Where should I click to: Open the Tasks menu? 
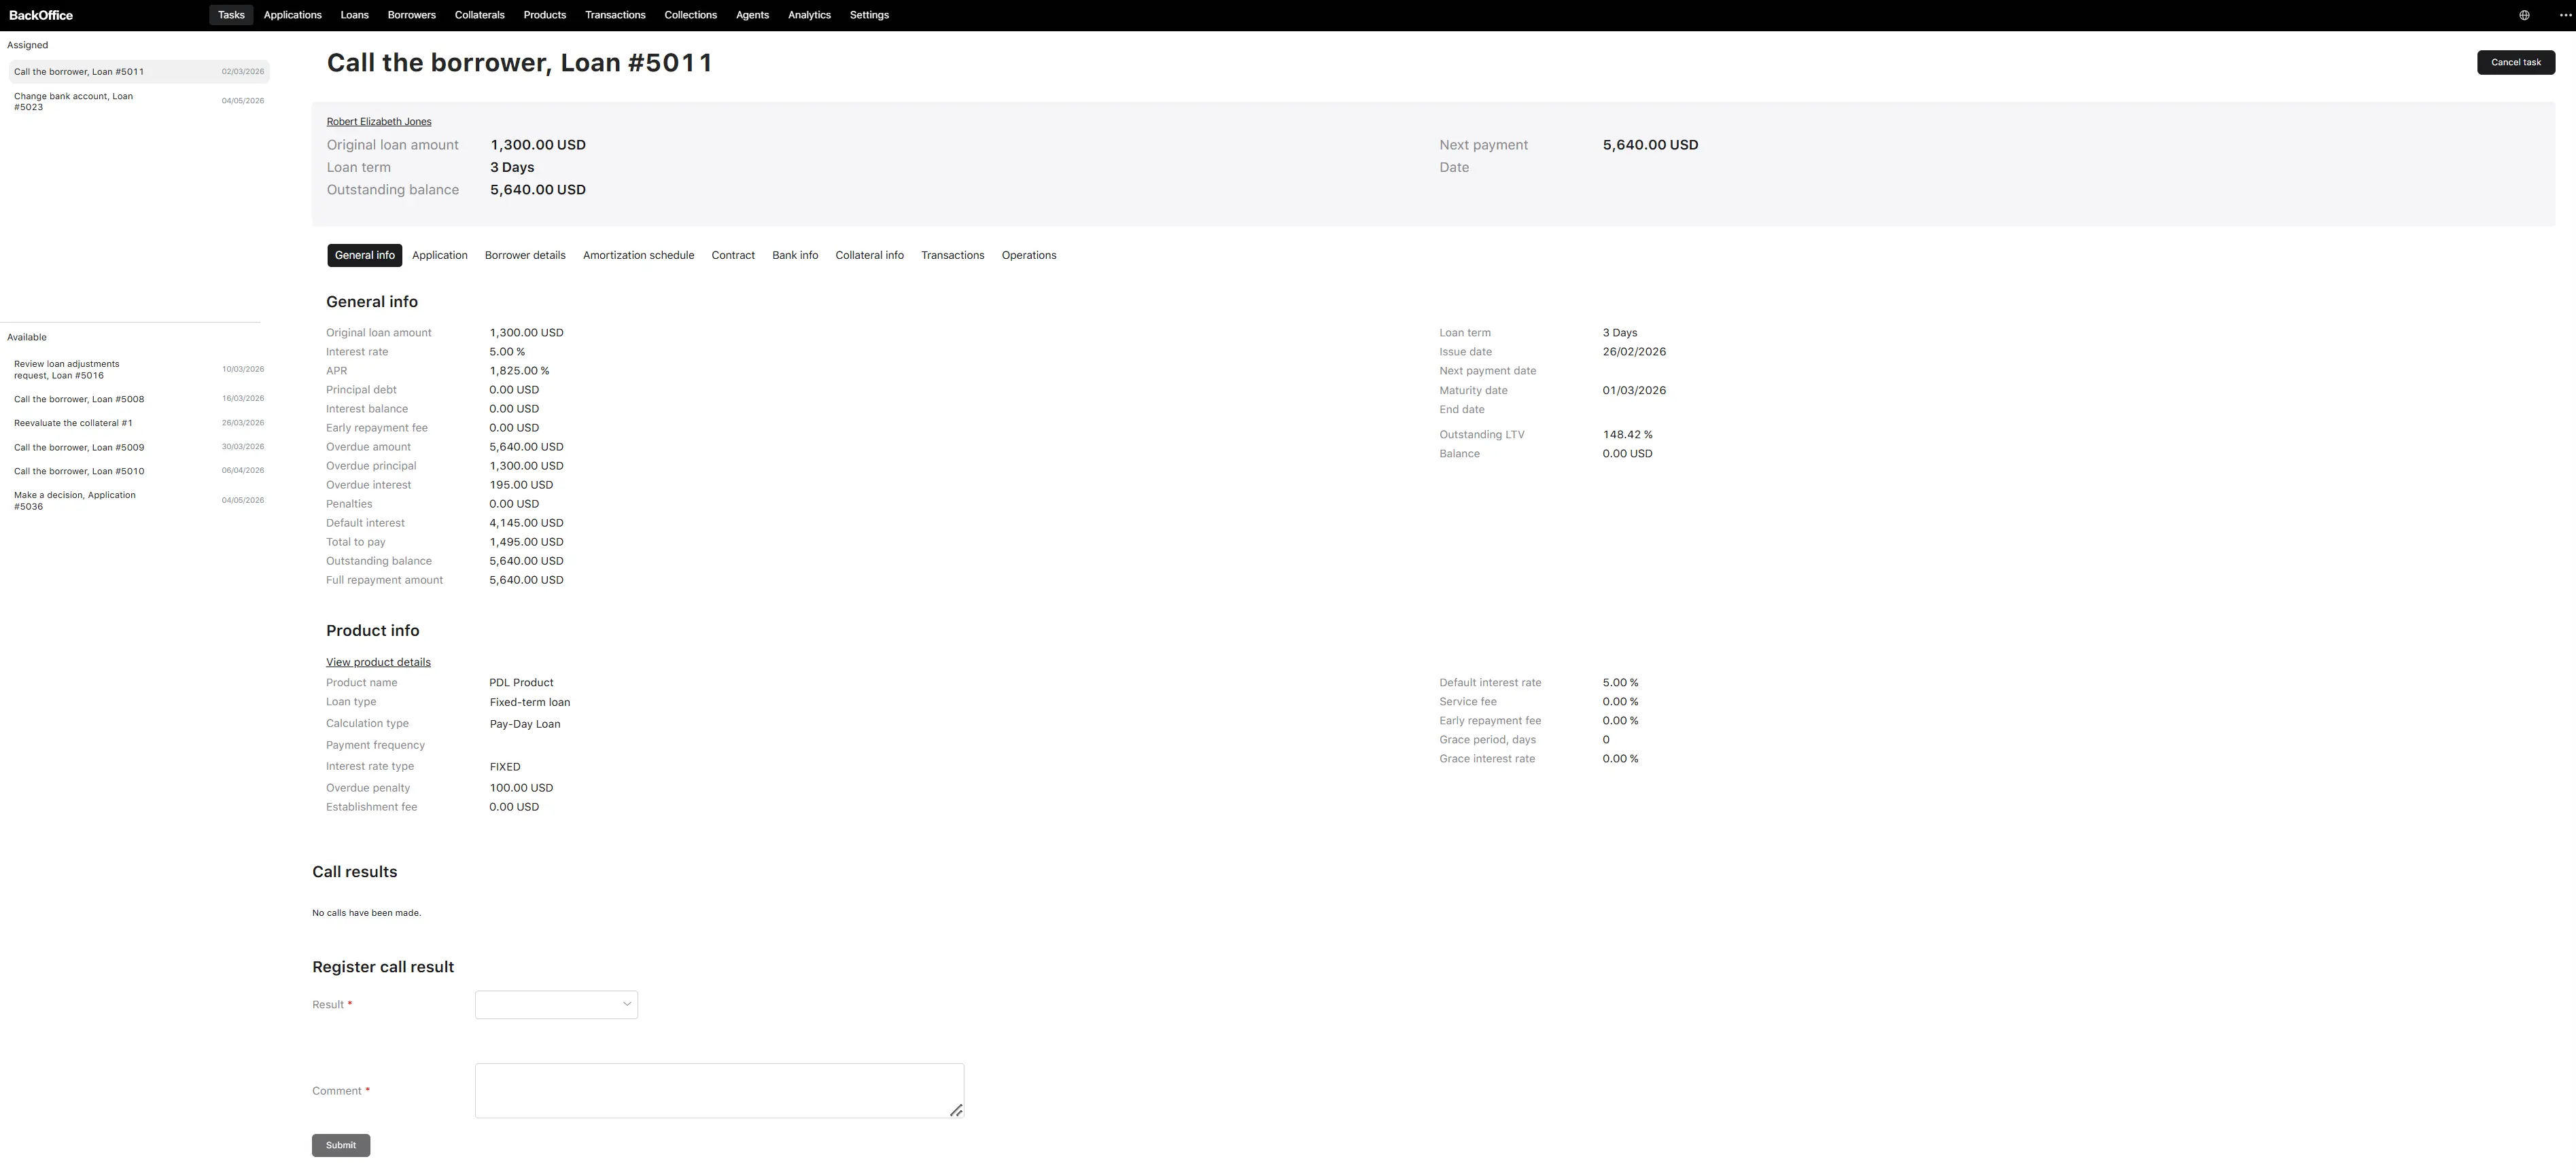pos(231,15)
